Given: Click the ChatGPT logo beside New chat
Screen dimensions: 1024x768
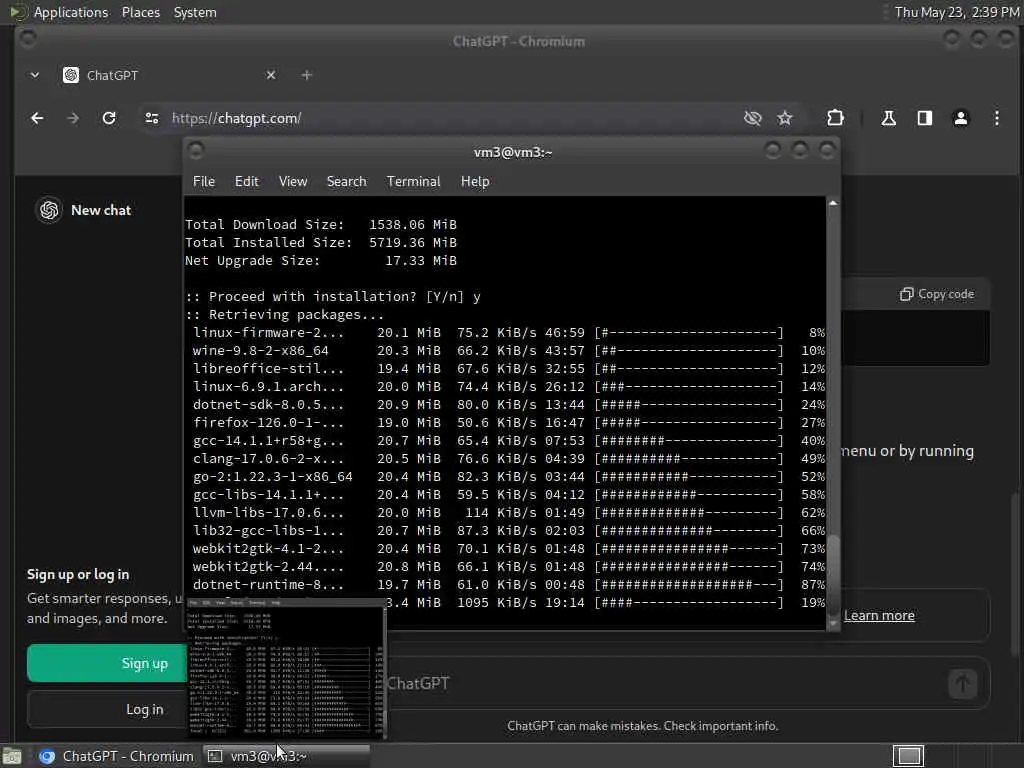Looking at the screenshot, I should pos(49,210).
